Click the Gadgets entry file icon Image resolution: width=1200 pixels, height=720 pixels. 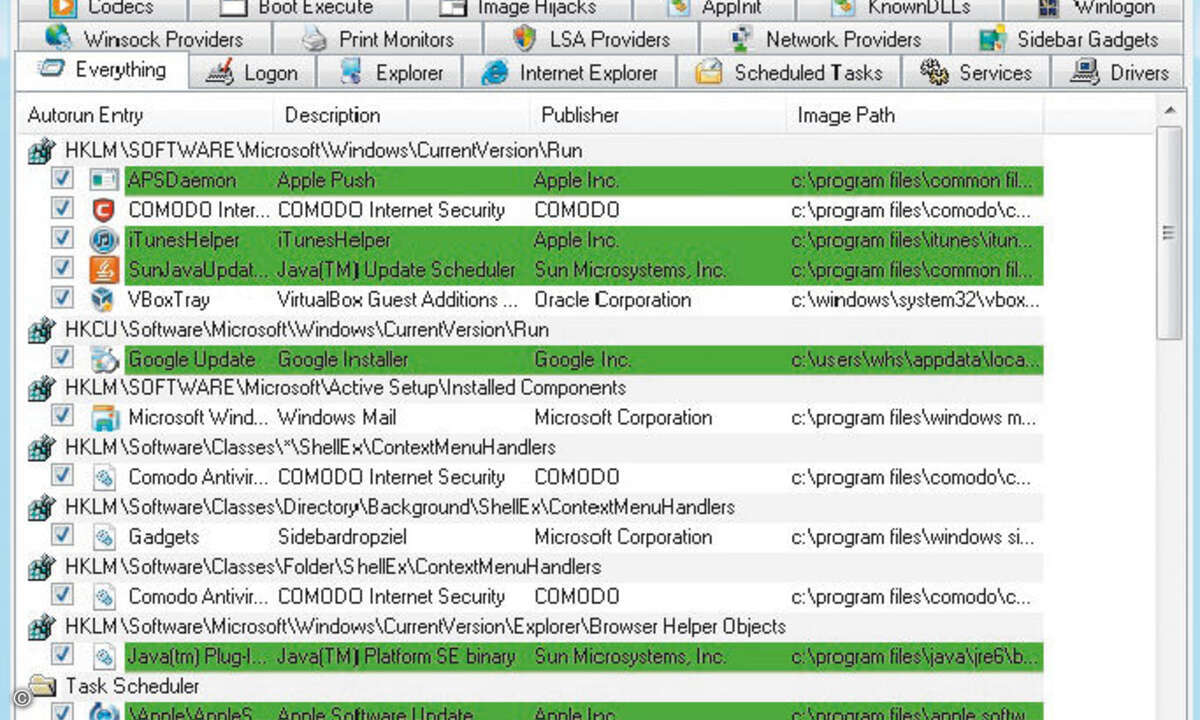click(104, 537)
